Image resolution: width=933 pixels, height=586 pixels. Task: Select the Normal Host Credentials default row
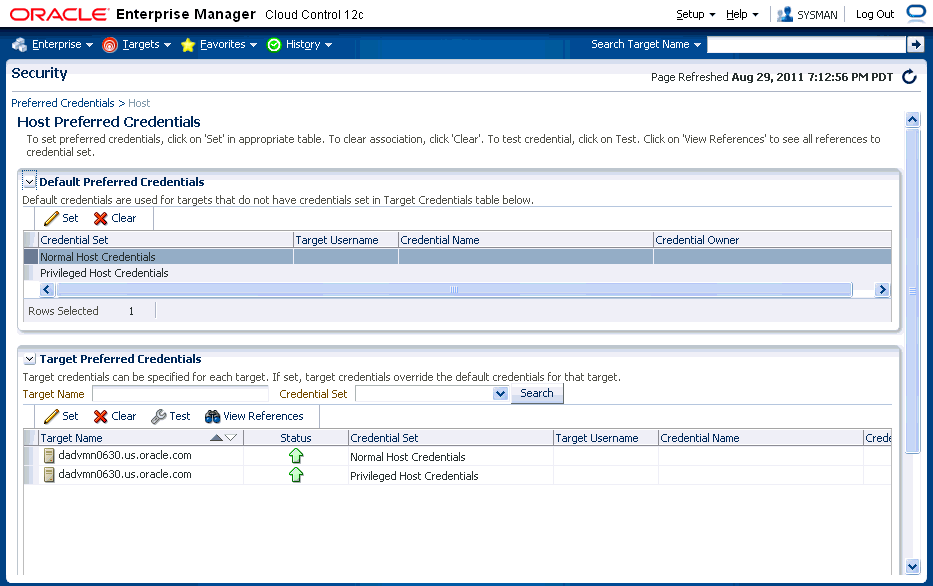click(457, 256)
